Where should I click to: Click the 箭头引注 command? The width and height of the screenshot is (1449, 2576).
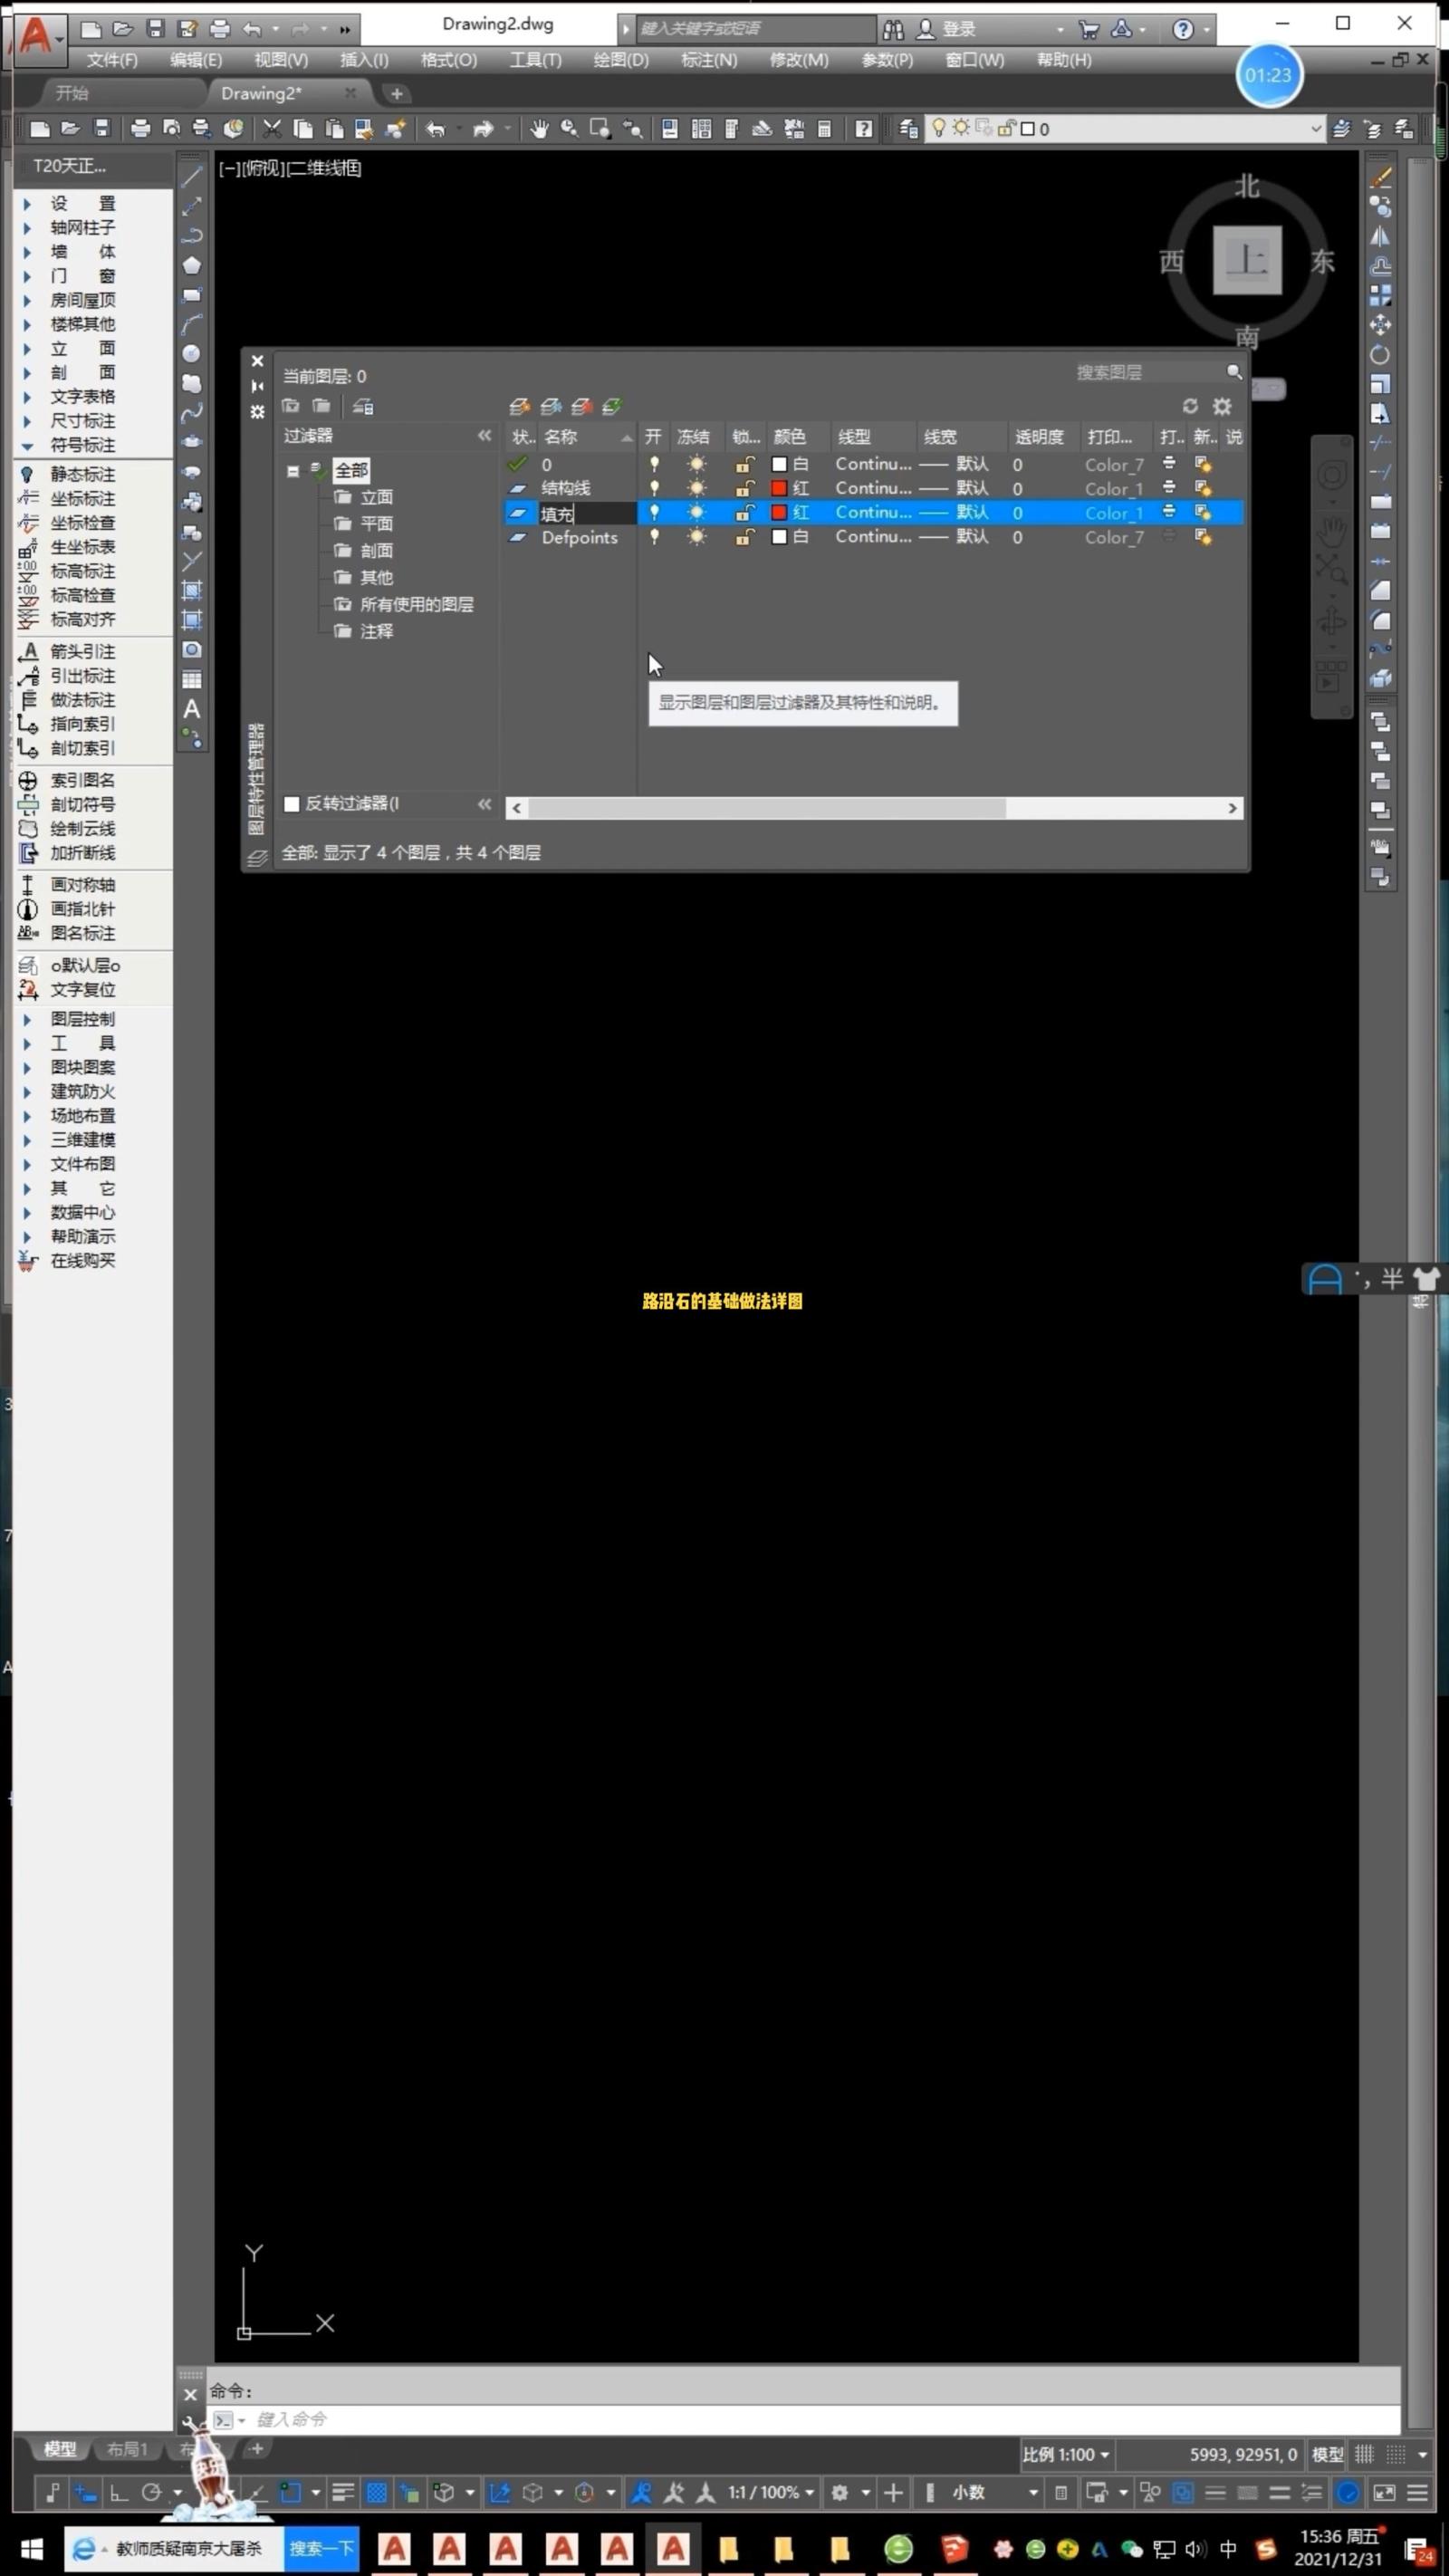tap(82, 652)
